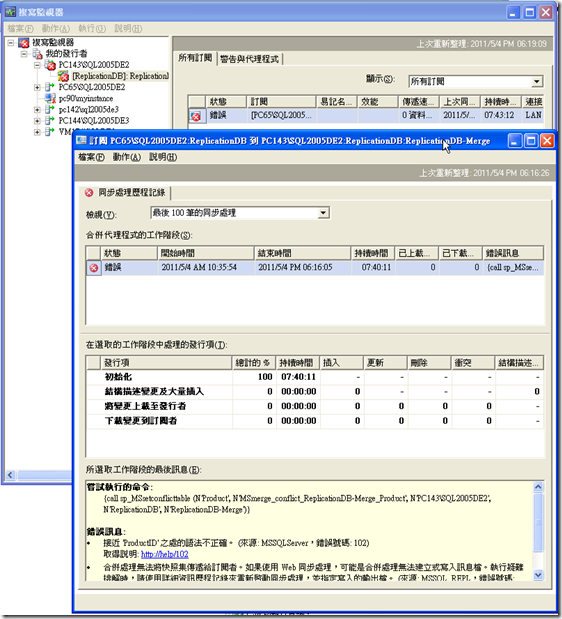
Task: Click the 衝突 column header
Action: pyautogui.click(x=473, y=362)
